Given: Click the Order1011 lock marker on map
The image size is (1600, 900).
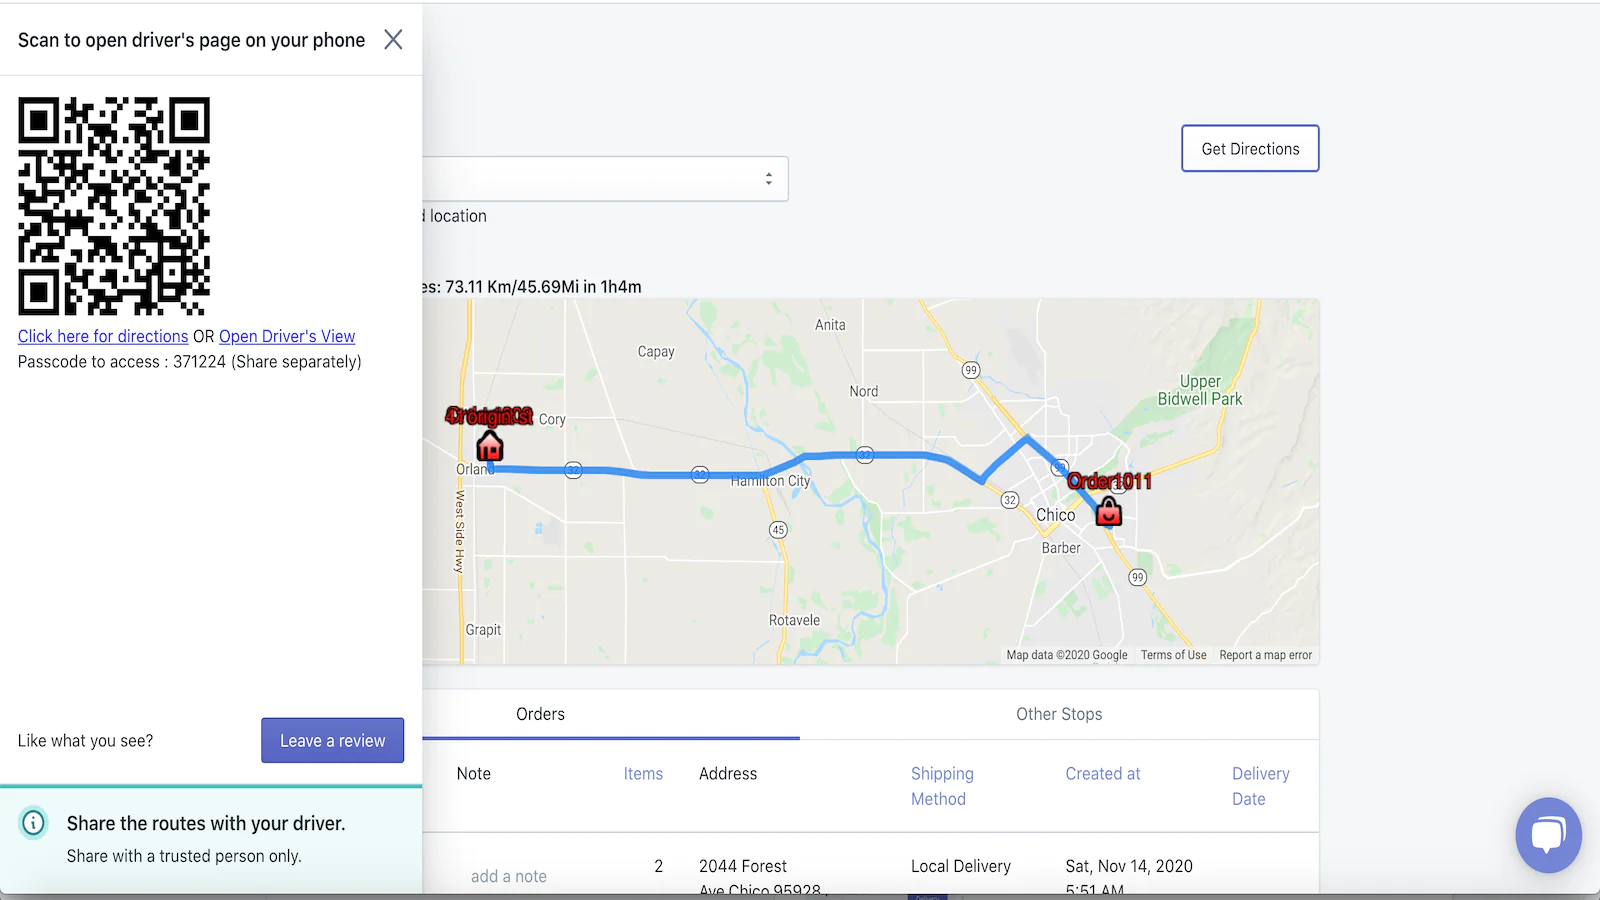Looking at the screenshot, I should [x=1108, y=513].
